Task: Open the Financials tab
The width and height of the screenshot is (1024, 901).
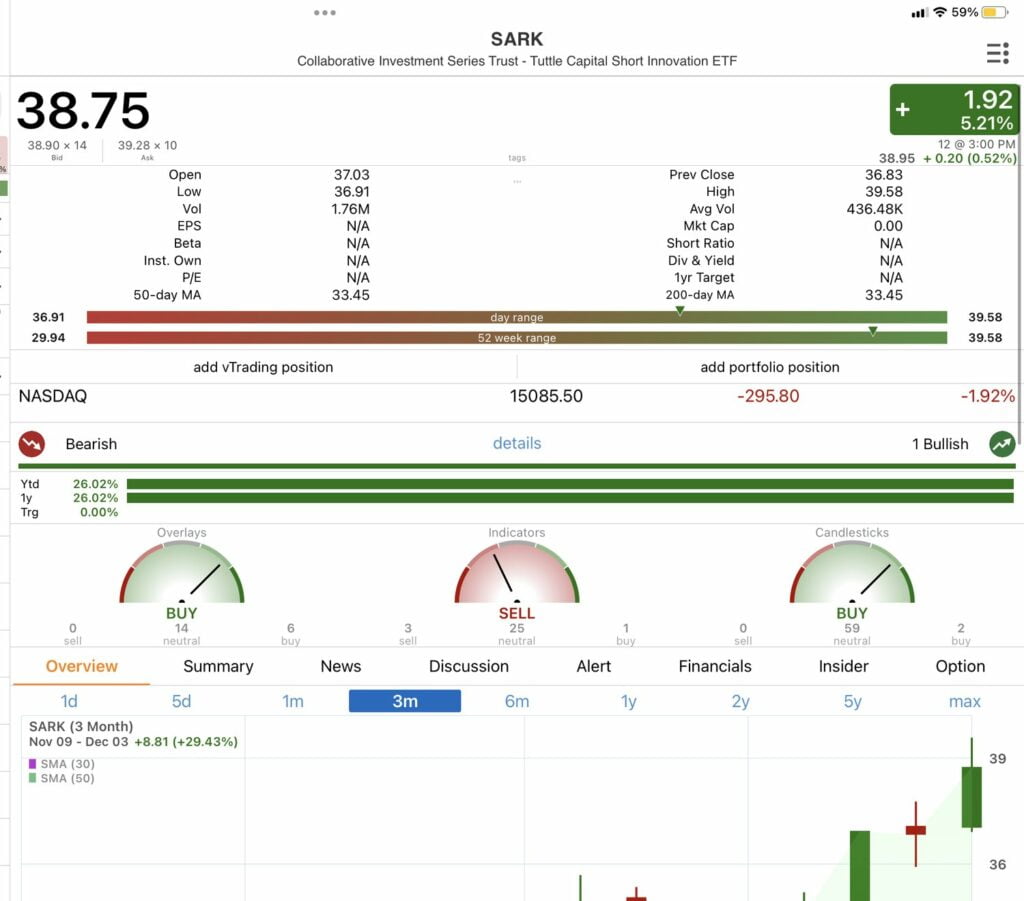Action: tap(714, 666)
